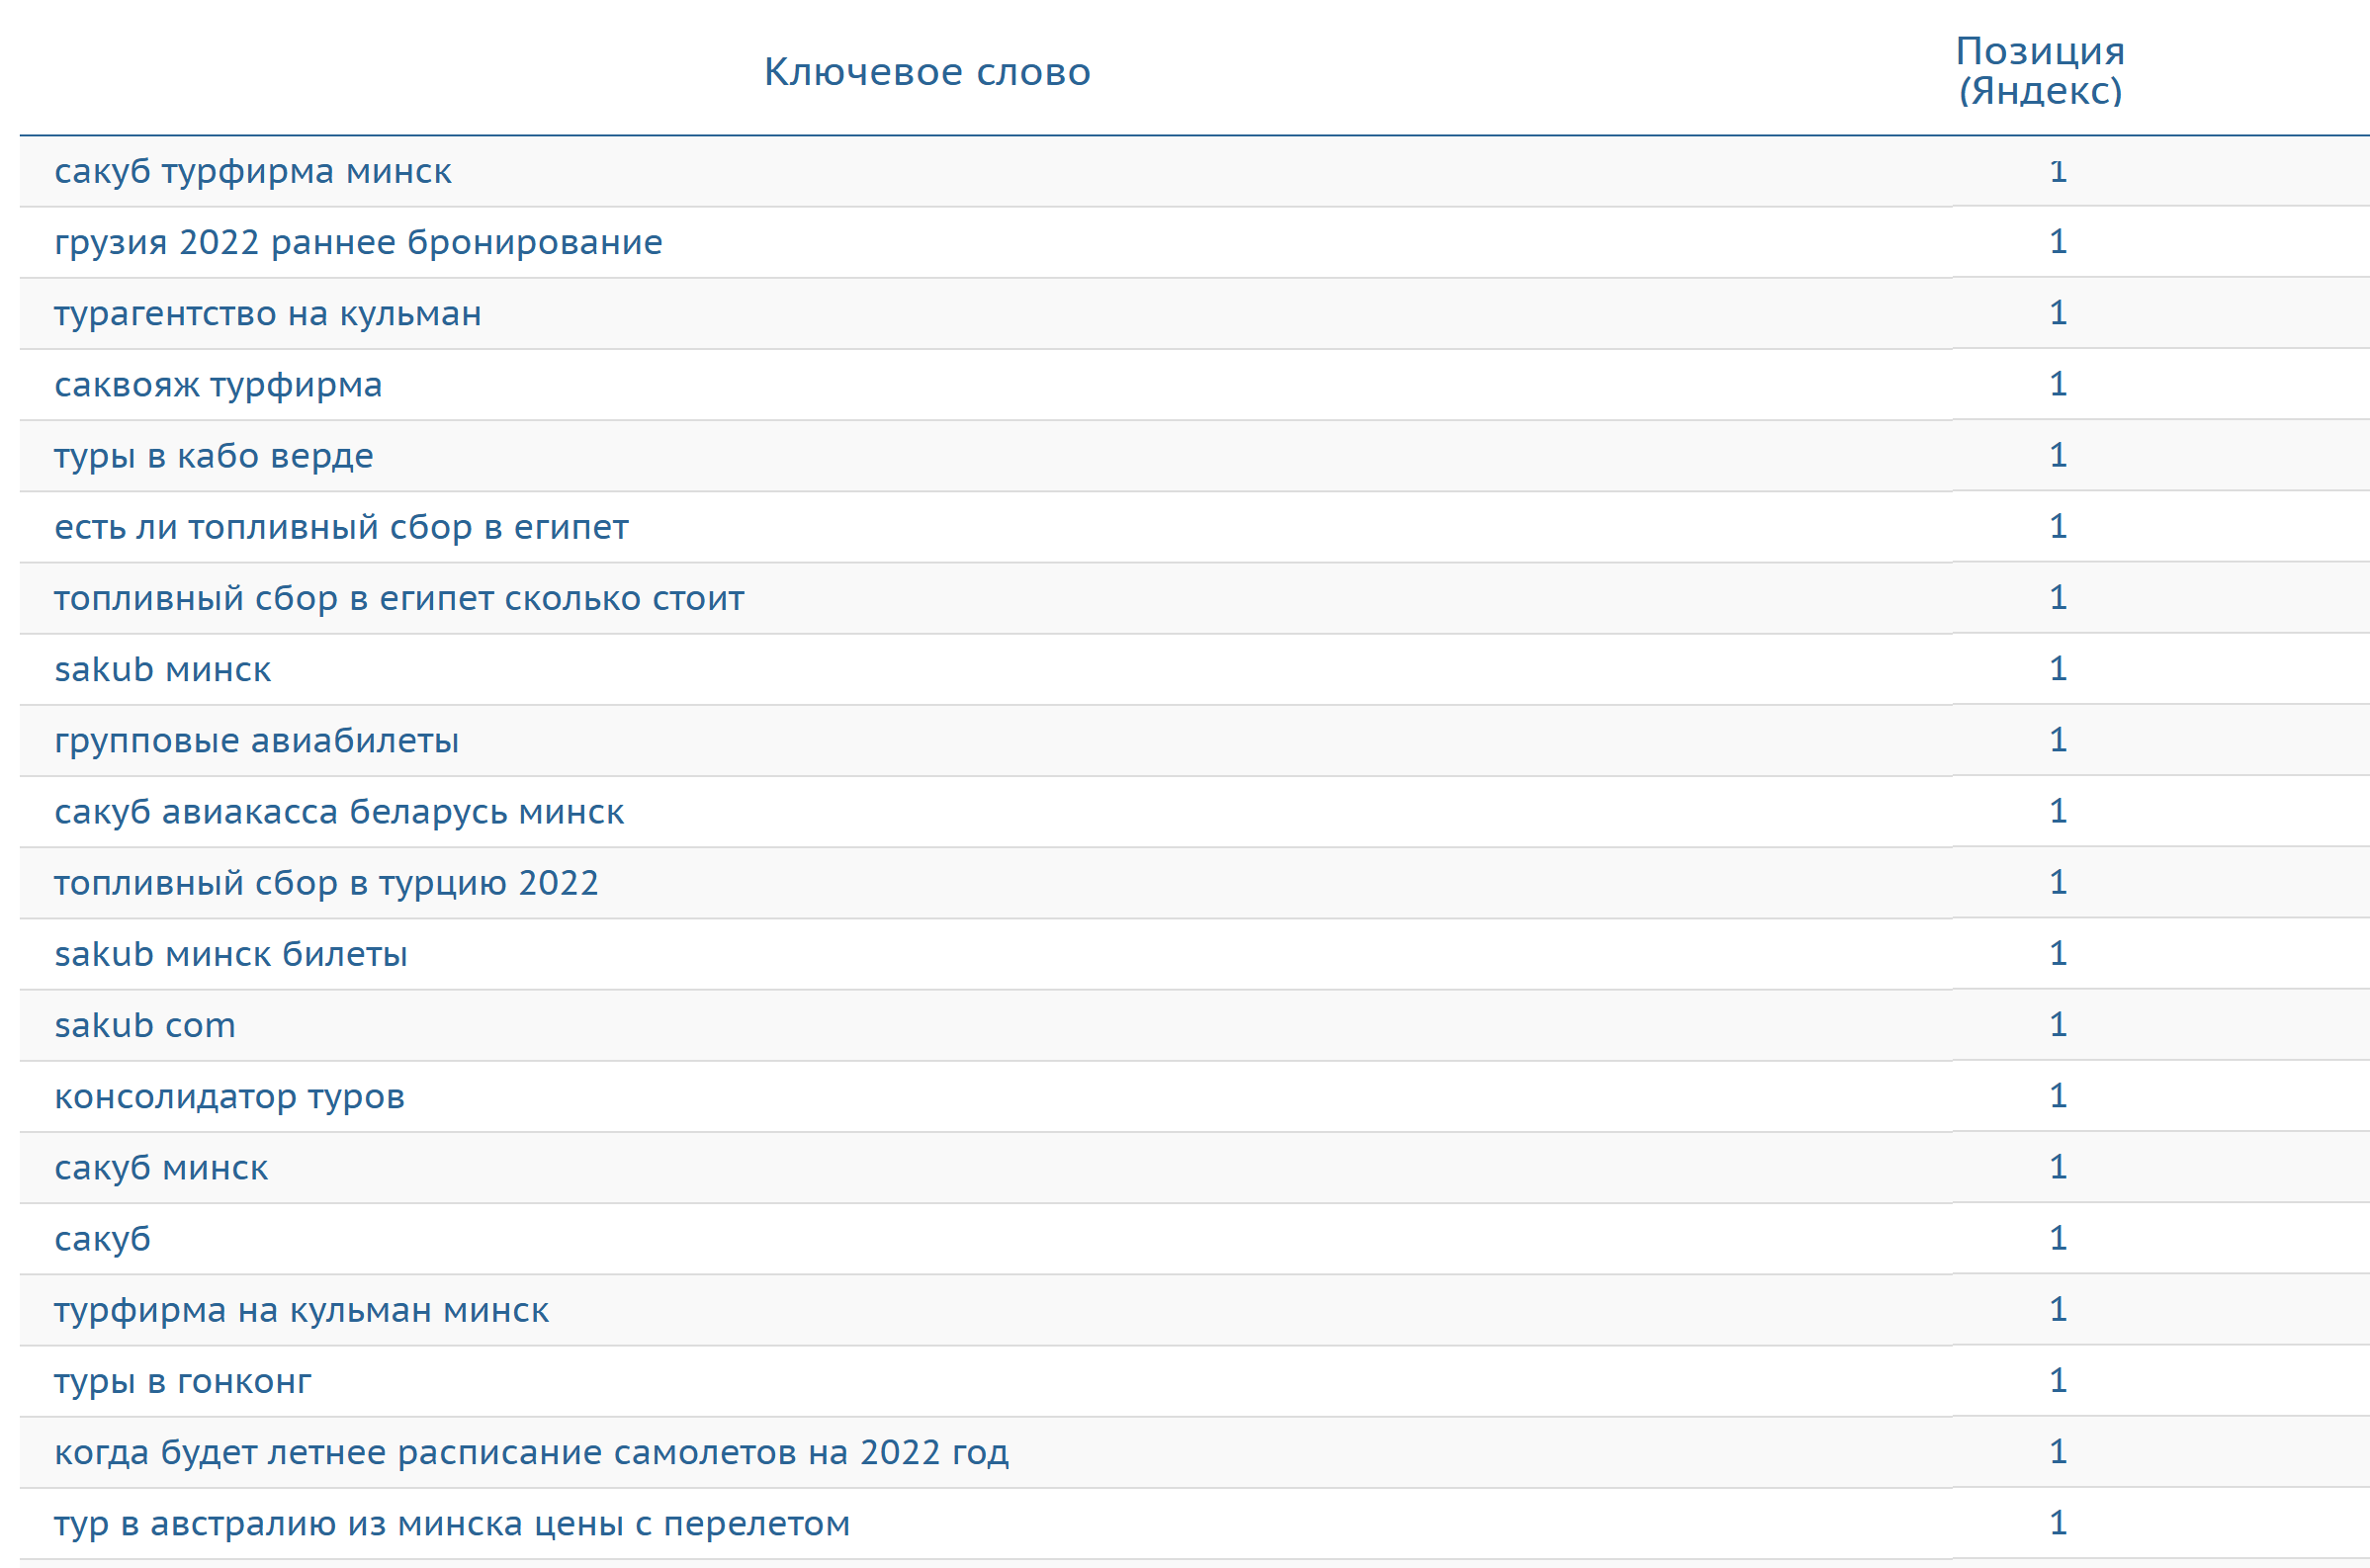Select 'турфирма на кульман минск' row
Viewport: 2370px width, 1568px height.
click(301, 1310)
